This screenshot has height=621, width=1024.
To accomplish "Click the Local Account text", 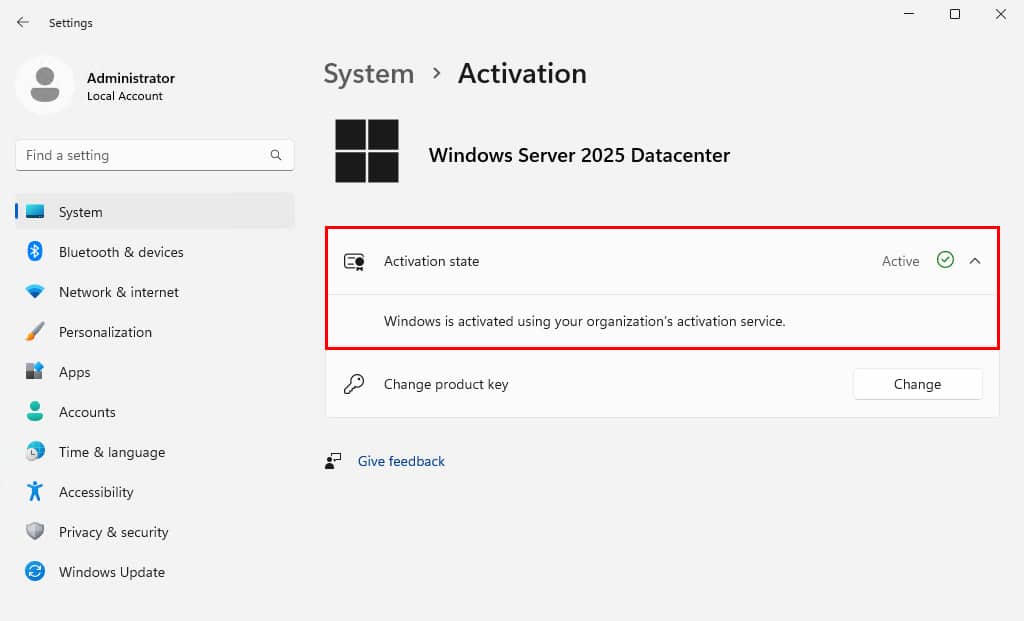I will point(125,96).
